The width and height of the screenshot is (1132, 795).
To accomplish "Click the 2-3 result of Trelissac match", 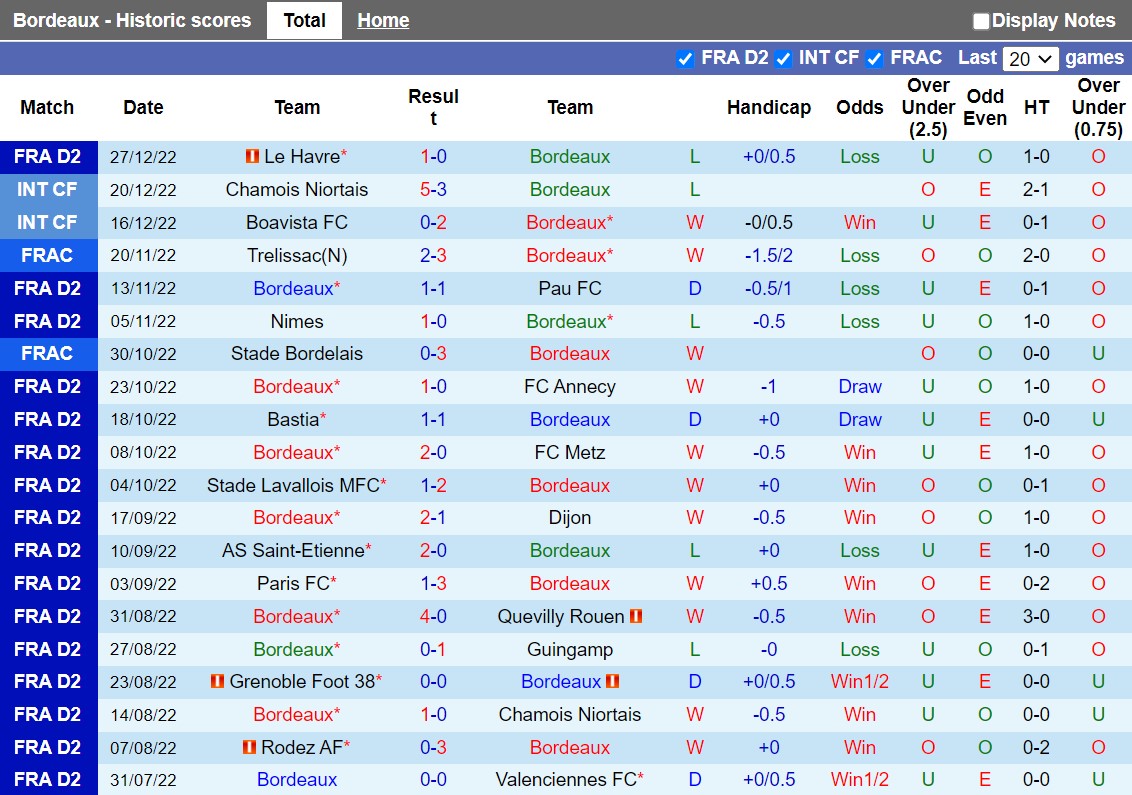I will click(x=433, y=256).
